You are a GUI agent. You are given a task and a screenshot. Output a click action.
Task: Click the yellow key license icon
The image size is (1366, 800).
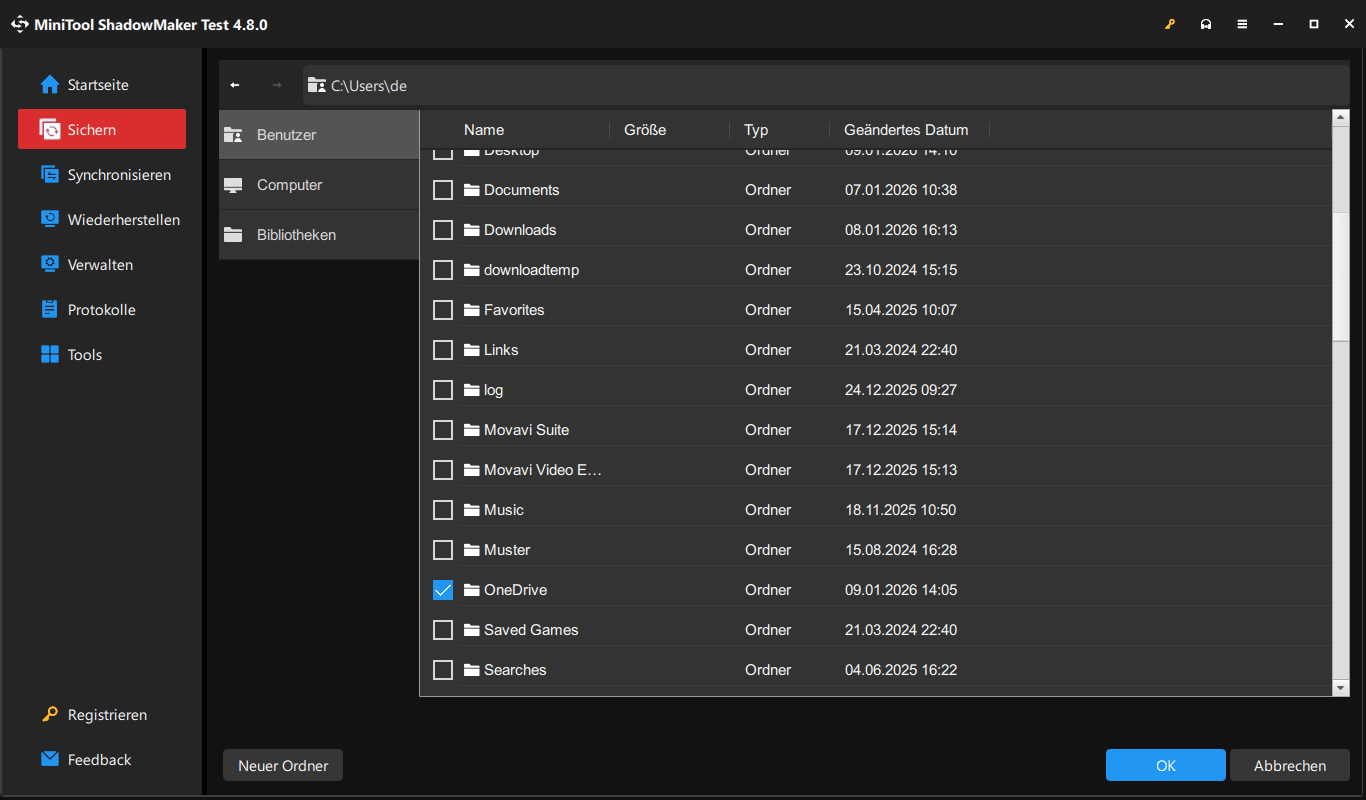(x=1170, y=23)
